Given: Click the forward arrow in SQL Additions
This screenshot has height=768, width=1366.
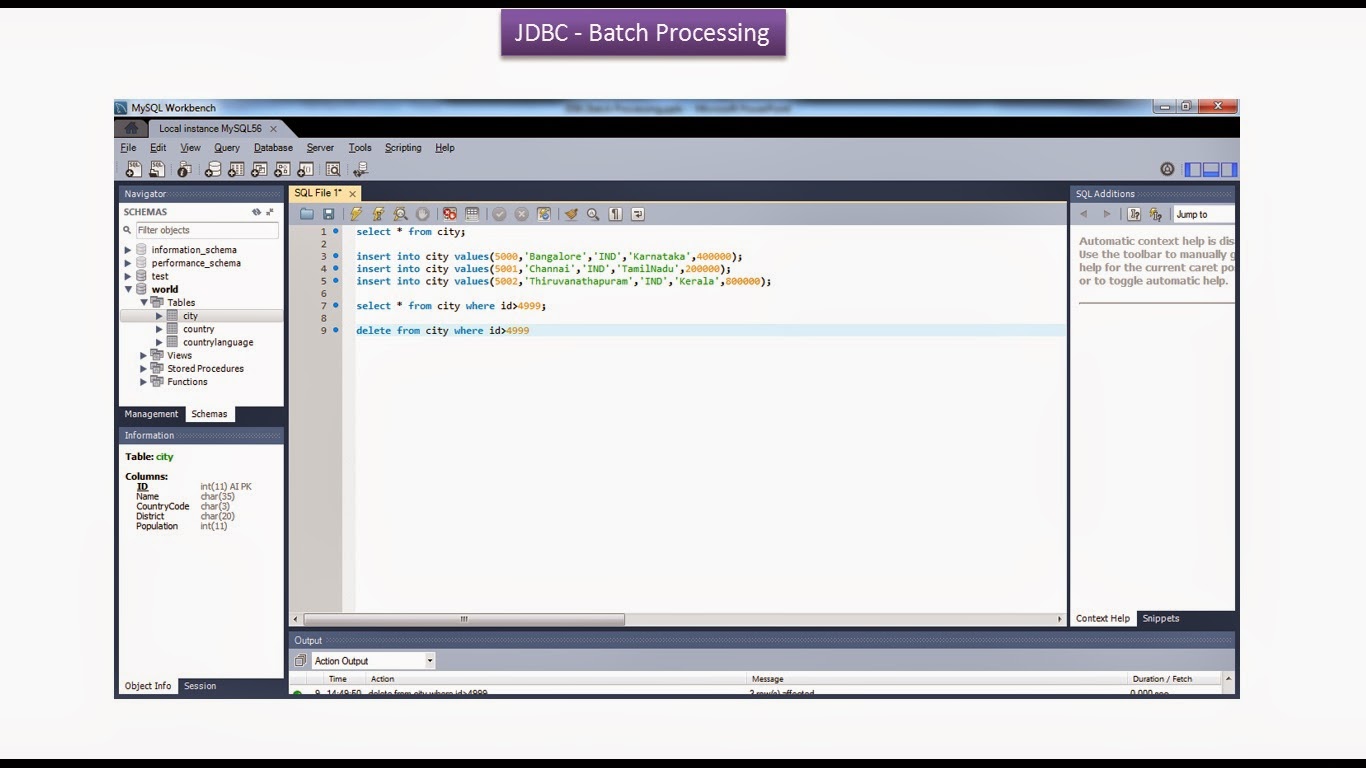Looking at the screenshot, I should coord(1107,213).
